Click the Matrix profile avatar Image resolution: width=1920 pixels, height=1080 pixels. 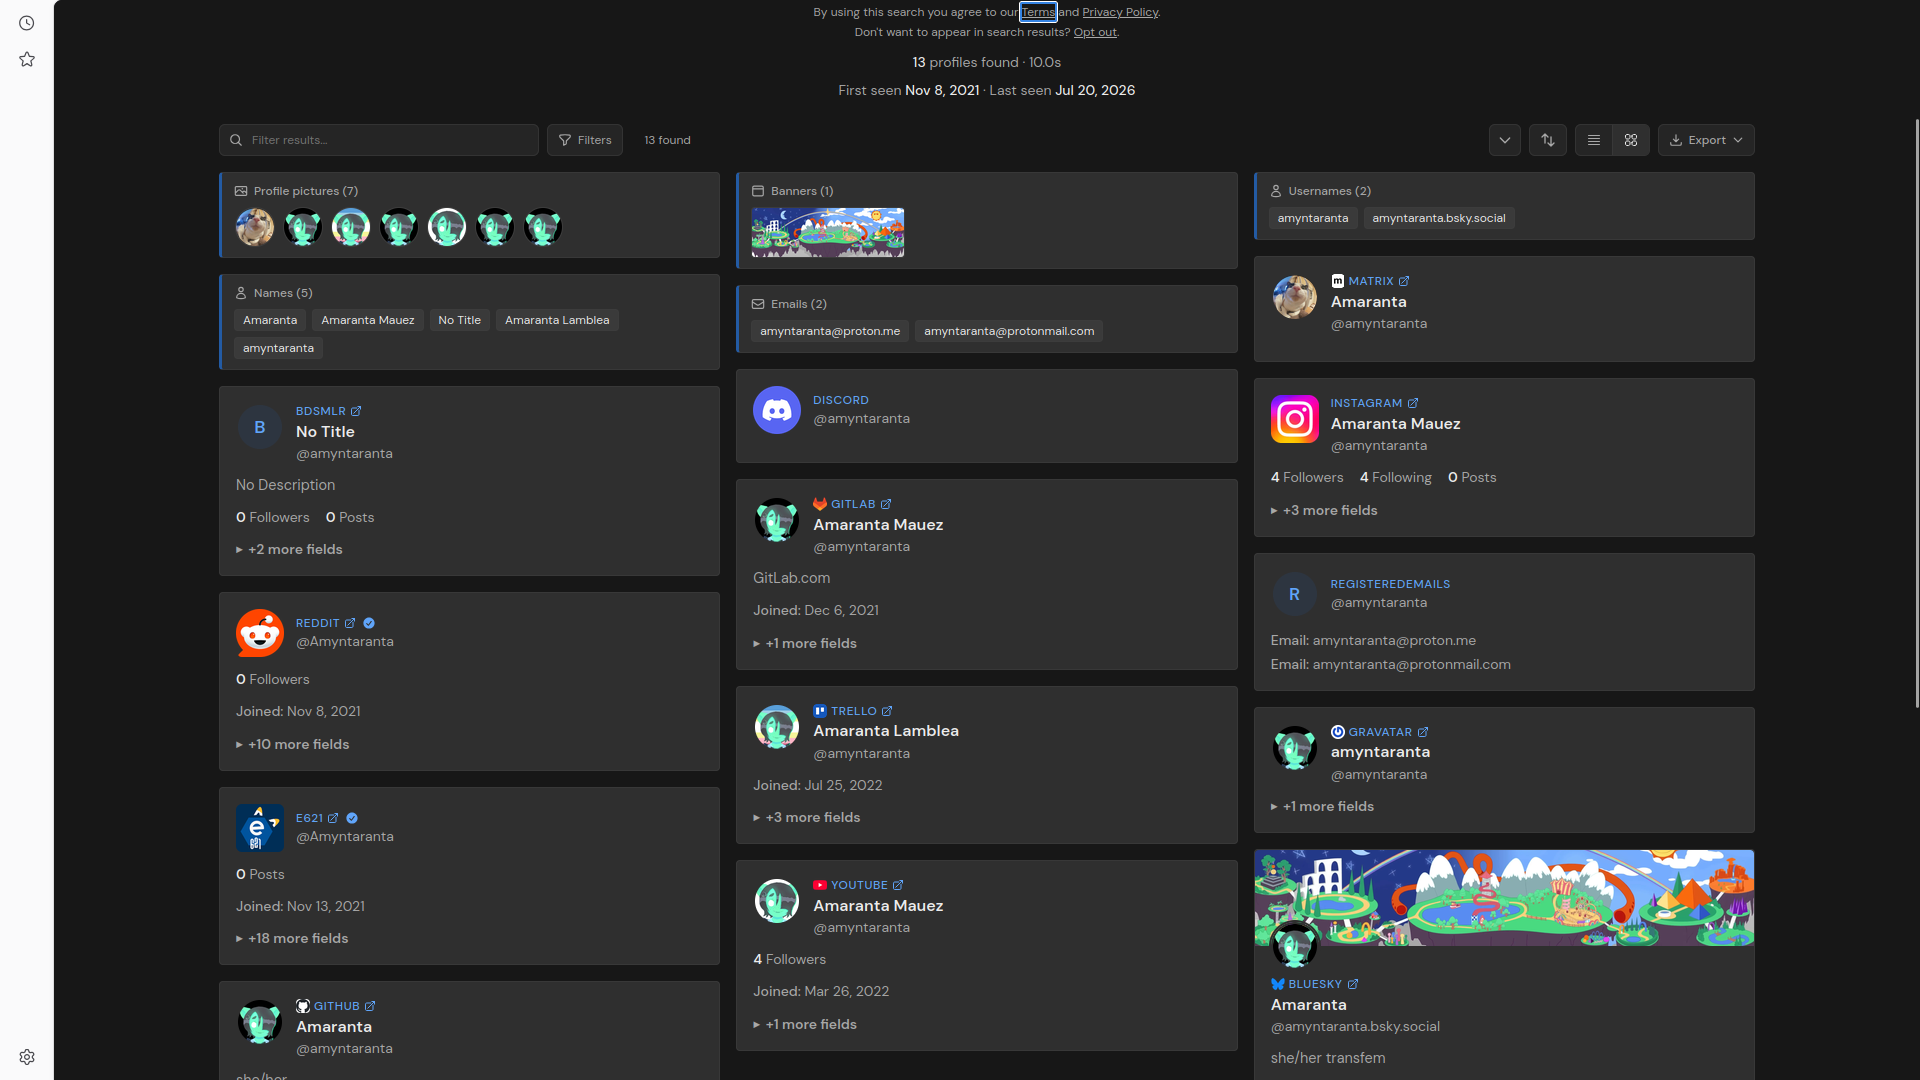1295,297
